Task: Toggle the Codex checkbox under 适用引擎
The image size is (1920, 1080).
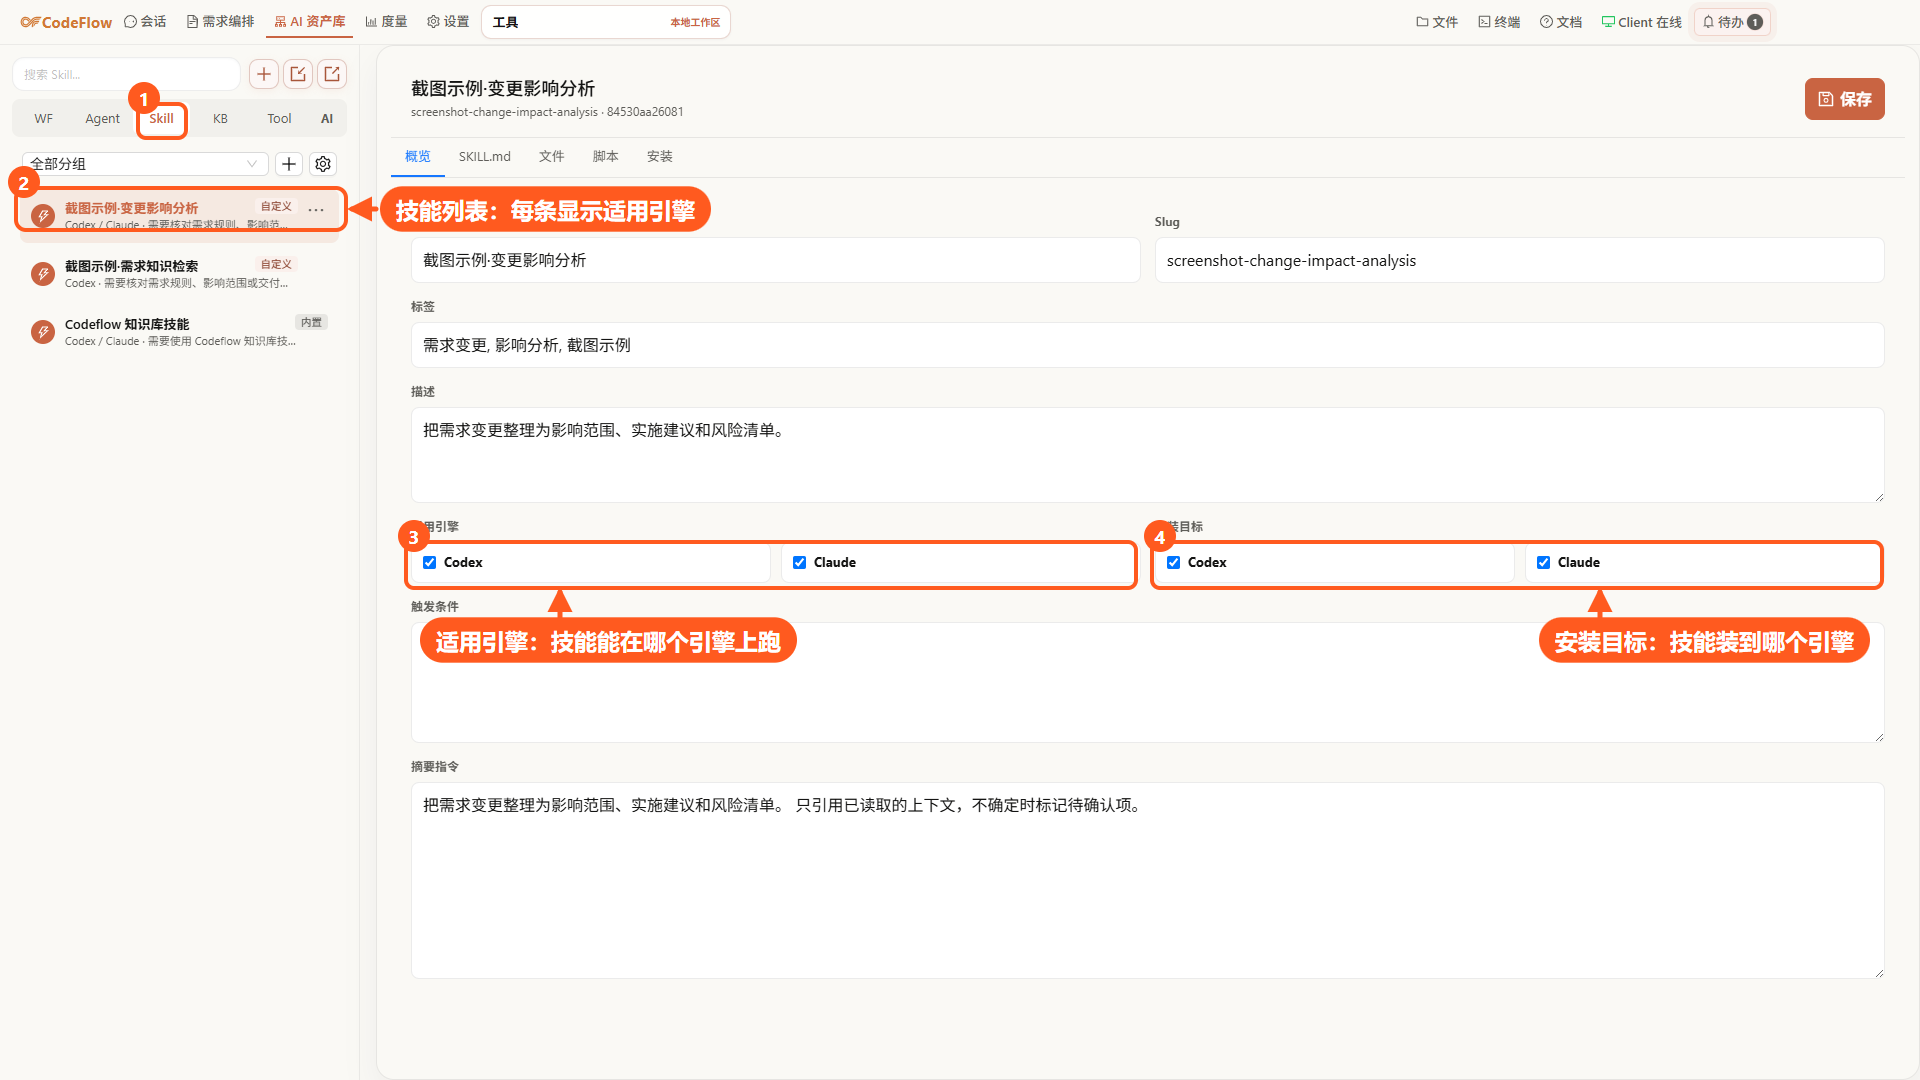Action: pos(430,563)
